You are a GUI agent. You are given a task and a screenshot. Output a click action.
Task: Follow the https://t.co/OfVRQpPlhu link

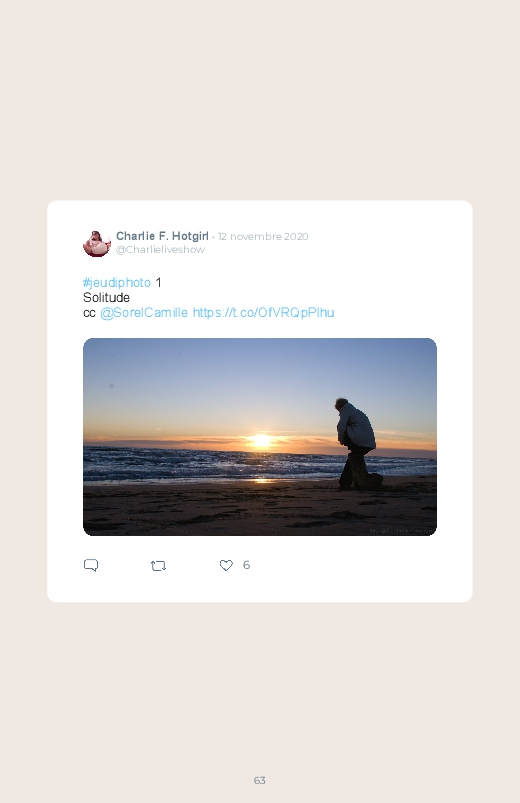click(x=263, y=312)
